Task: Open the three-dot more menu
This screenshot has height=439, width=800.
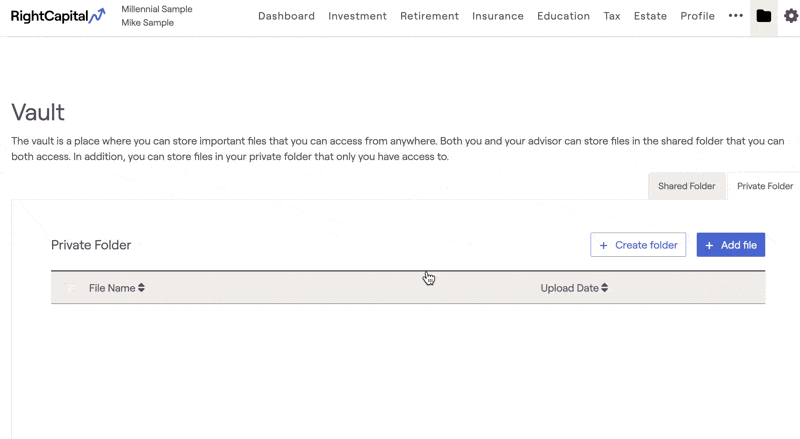Action: pyautogui.click(x=736, y=16)
